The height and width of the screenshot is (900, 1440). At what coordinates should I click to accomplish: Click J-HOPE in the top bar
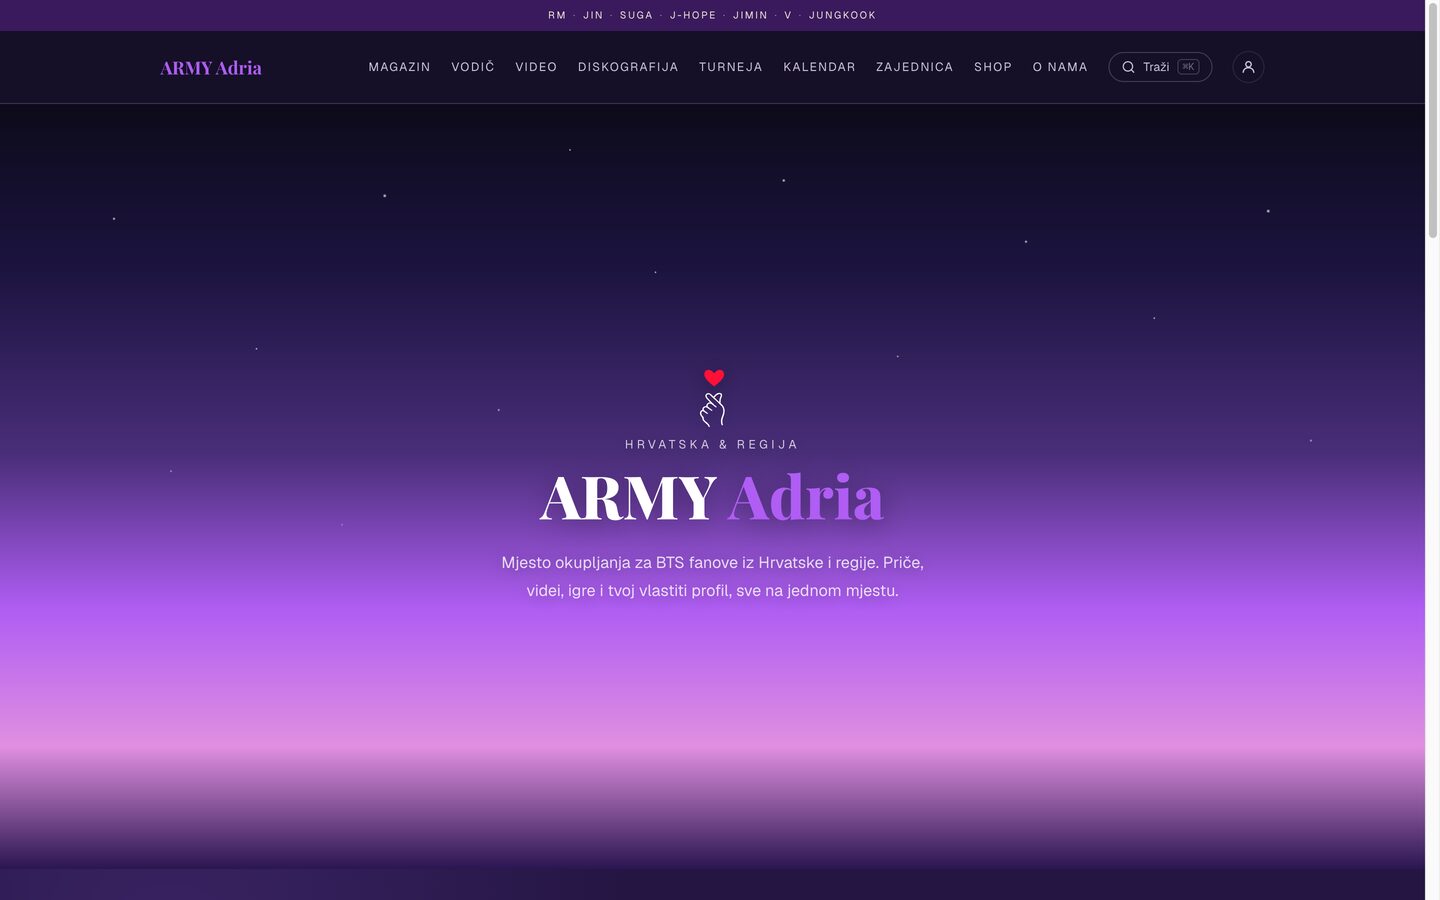click(x=693, y=15)
